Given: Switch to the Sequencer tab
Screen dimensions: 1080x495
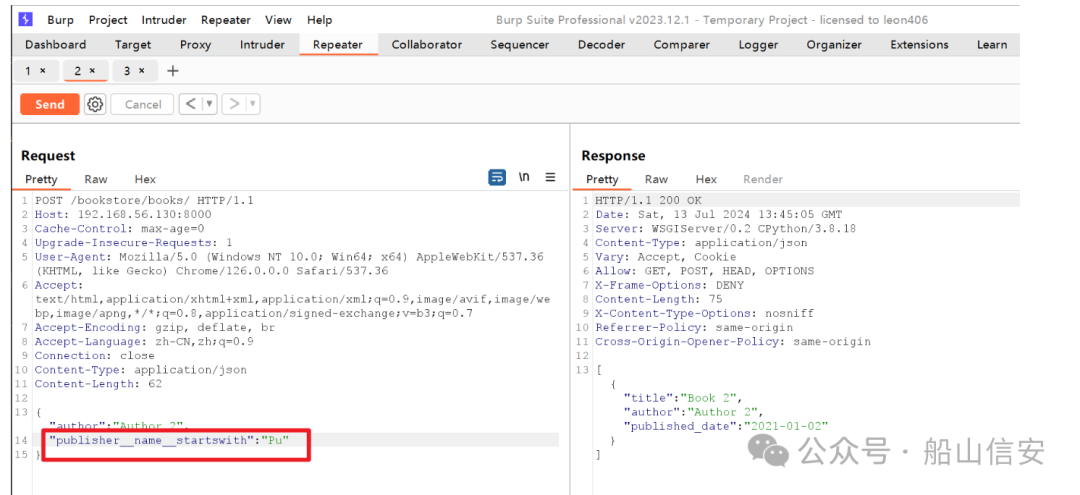Looking at the screenshot, I should point(520,45).
